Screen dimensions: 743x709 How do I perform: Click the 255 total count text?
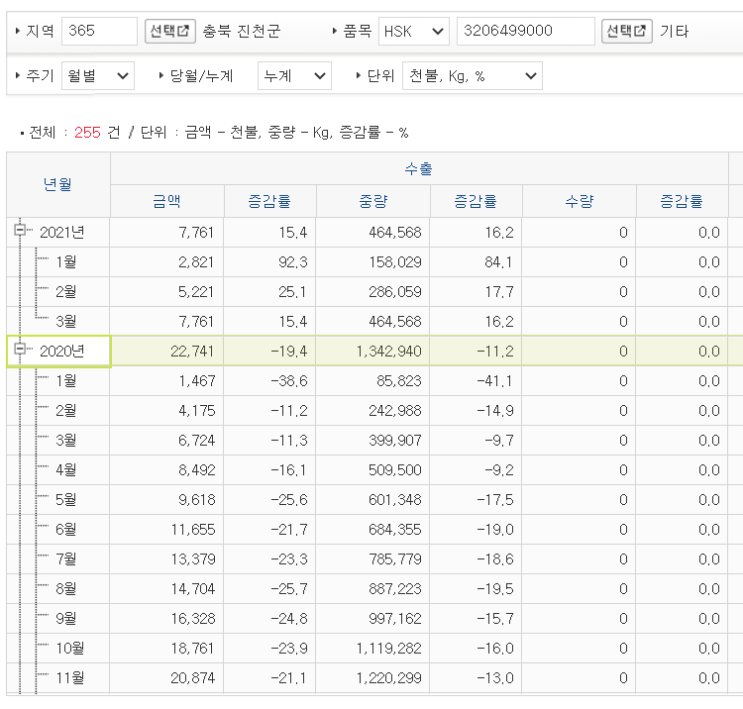point(88,132)
